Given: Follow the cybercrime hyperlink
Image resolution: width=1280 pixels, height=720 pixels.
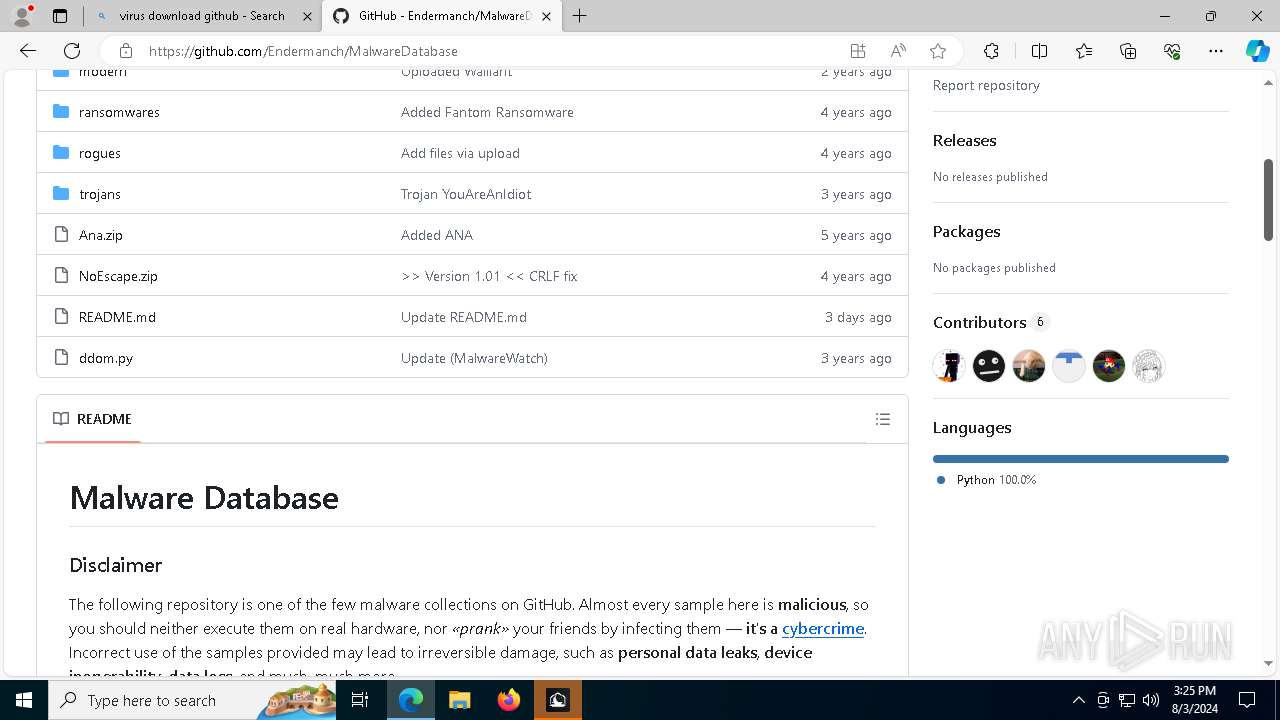Looking at the screenshot, I should pos(823,629).
